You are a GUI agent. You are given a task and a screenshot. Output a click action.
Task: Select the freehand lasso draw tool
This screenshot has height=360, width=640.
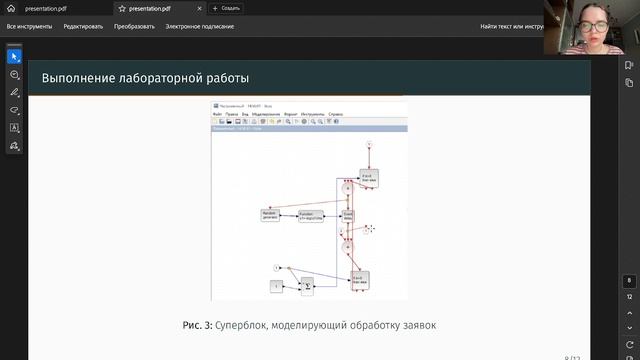(14, 110)
